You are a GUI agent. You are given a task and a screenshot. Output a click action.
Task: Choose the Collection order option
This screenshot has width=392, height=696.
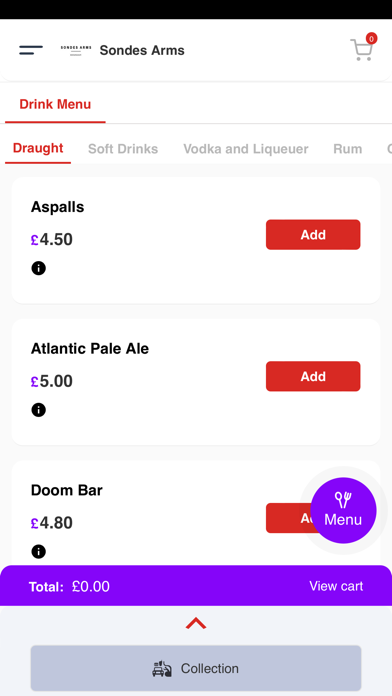[x=196, y=668]
